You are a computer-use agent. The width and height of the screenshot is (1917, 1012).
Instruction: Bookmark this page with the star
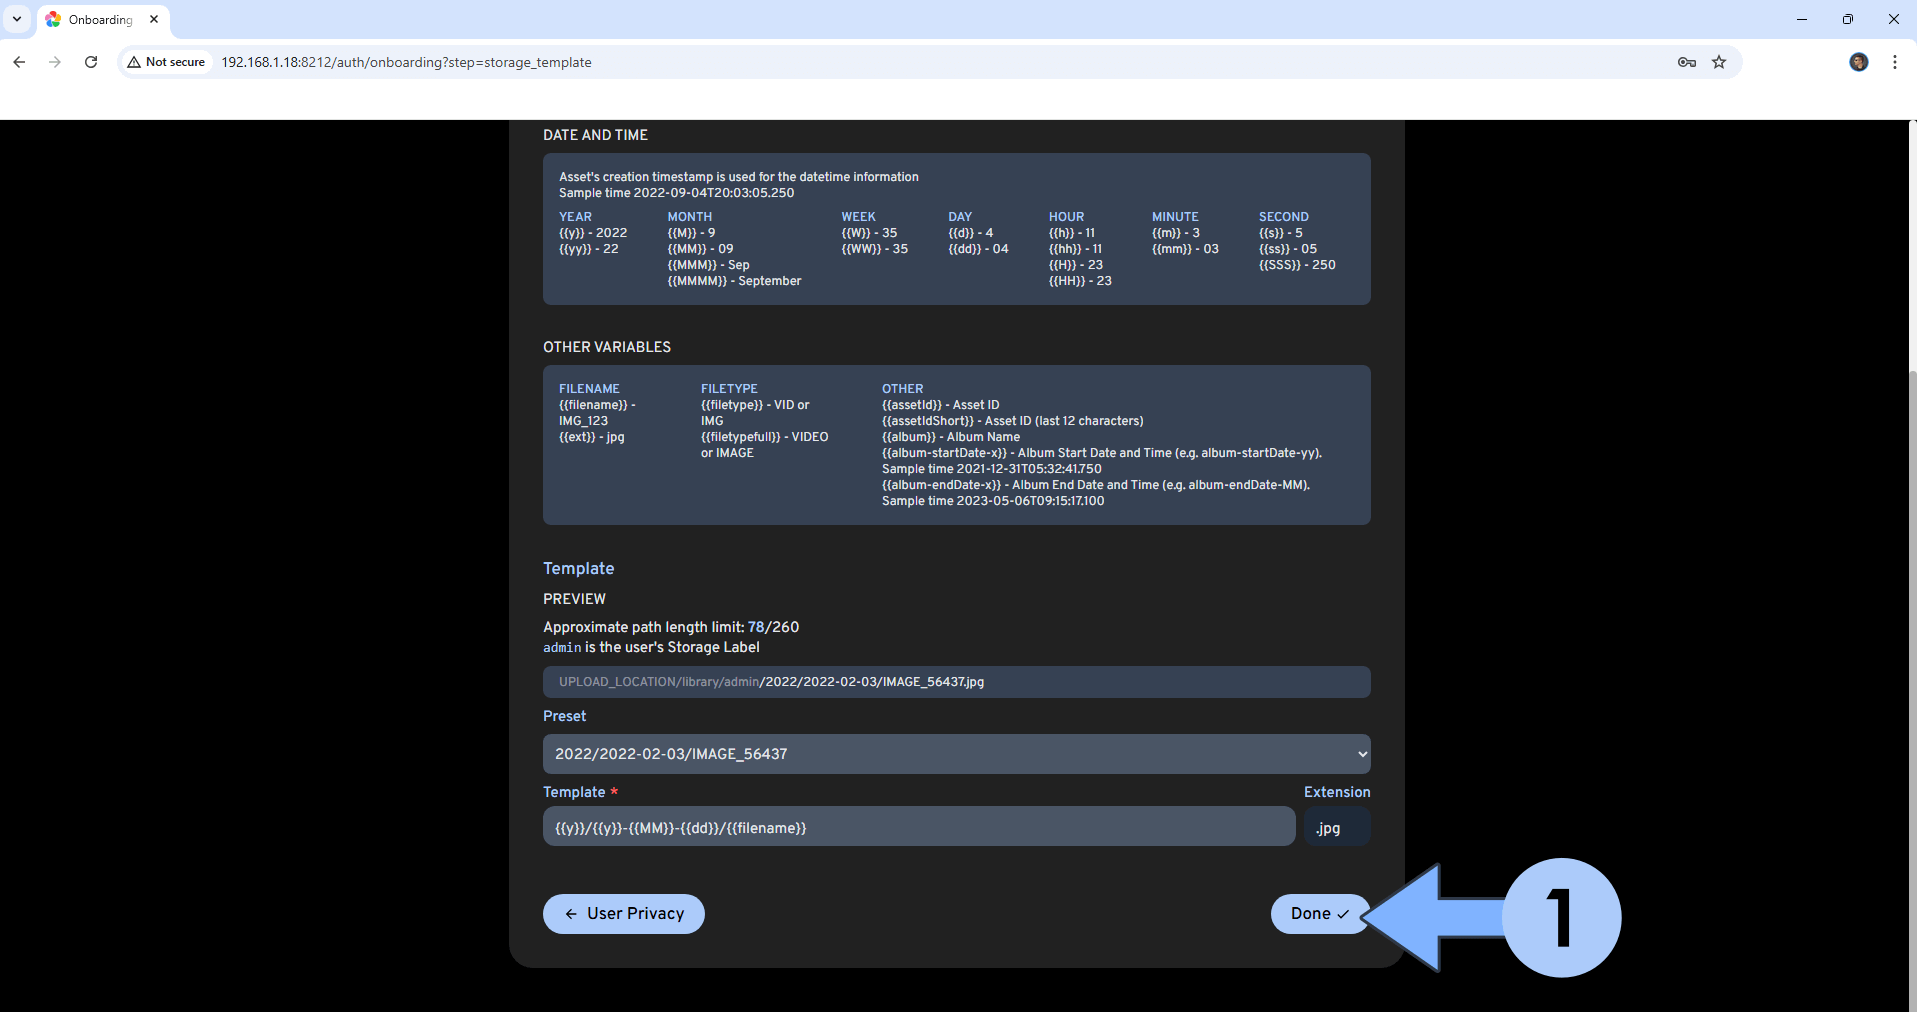[x=1719, y=62]
